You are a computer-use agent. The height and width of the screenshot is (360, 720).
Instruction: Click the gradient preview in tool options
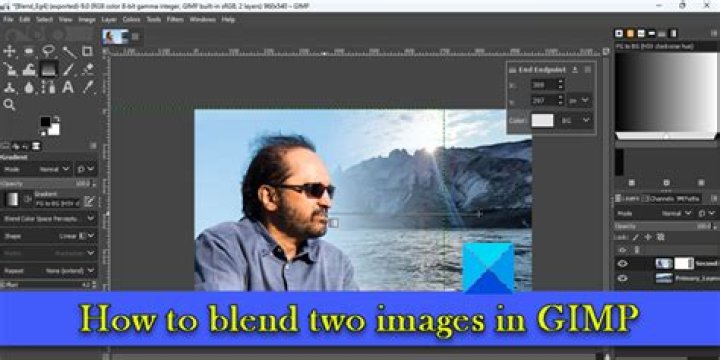12,199
